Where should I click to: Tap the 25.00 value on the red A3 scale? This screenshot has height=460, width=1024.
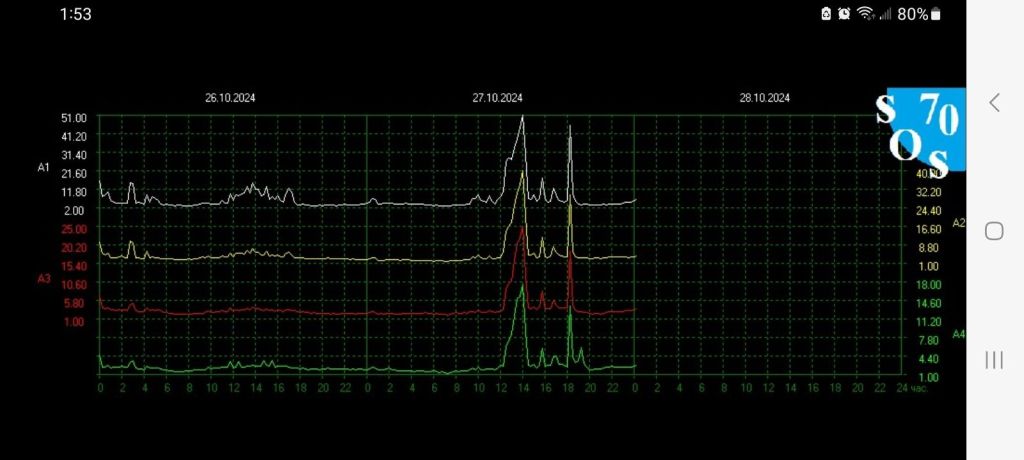74,229
